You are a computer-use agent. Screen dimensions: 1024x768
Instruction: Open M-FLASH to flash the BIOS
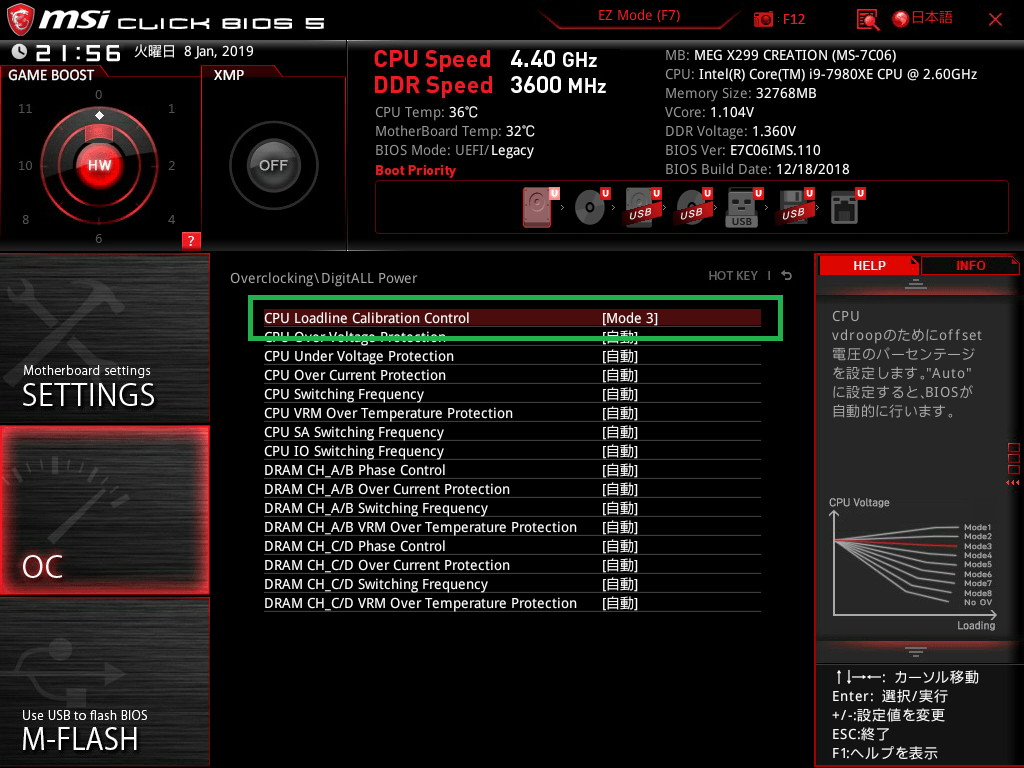pos(104,682)
